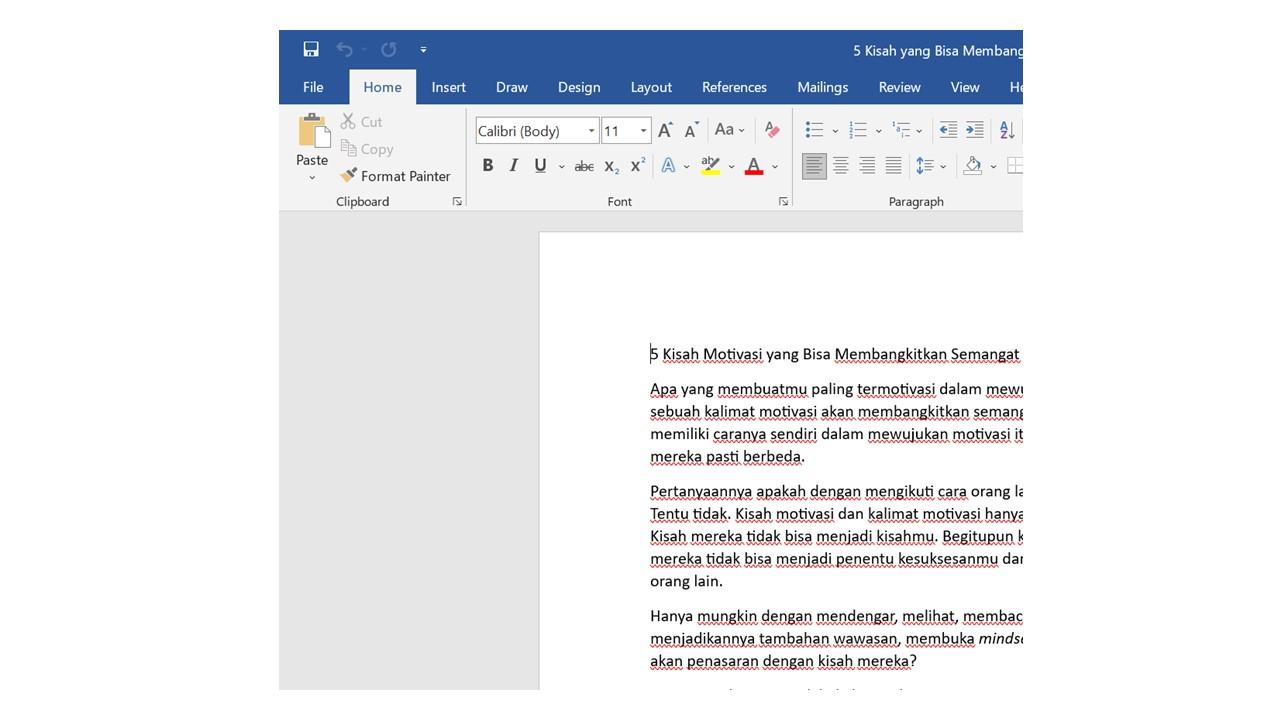Image resolution: width=1280 pixels, height=720 pixels.
Task: Toggle Subscript formatting
Action: point(612,167)
